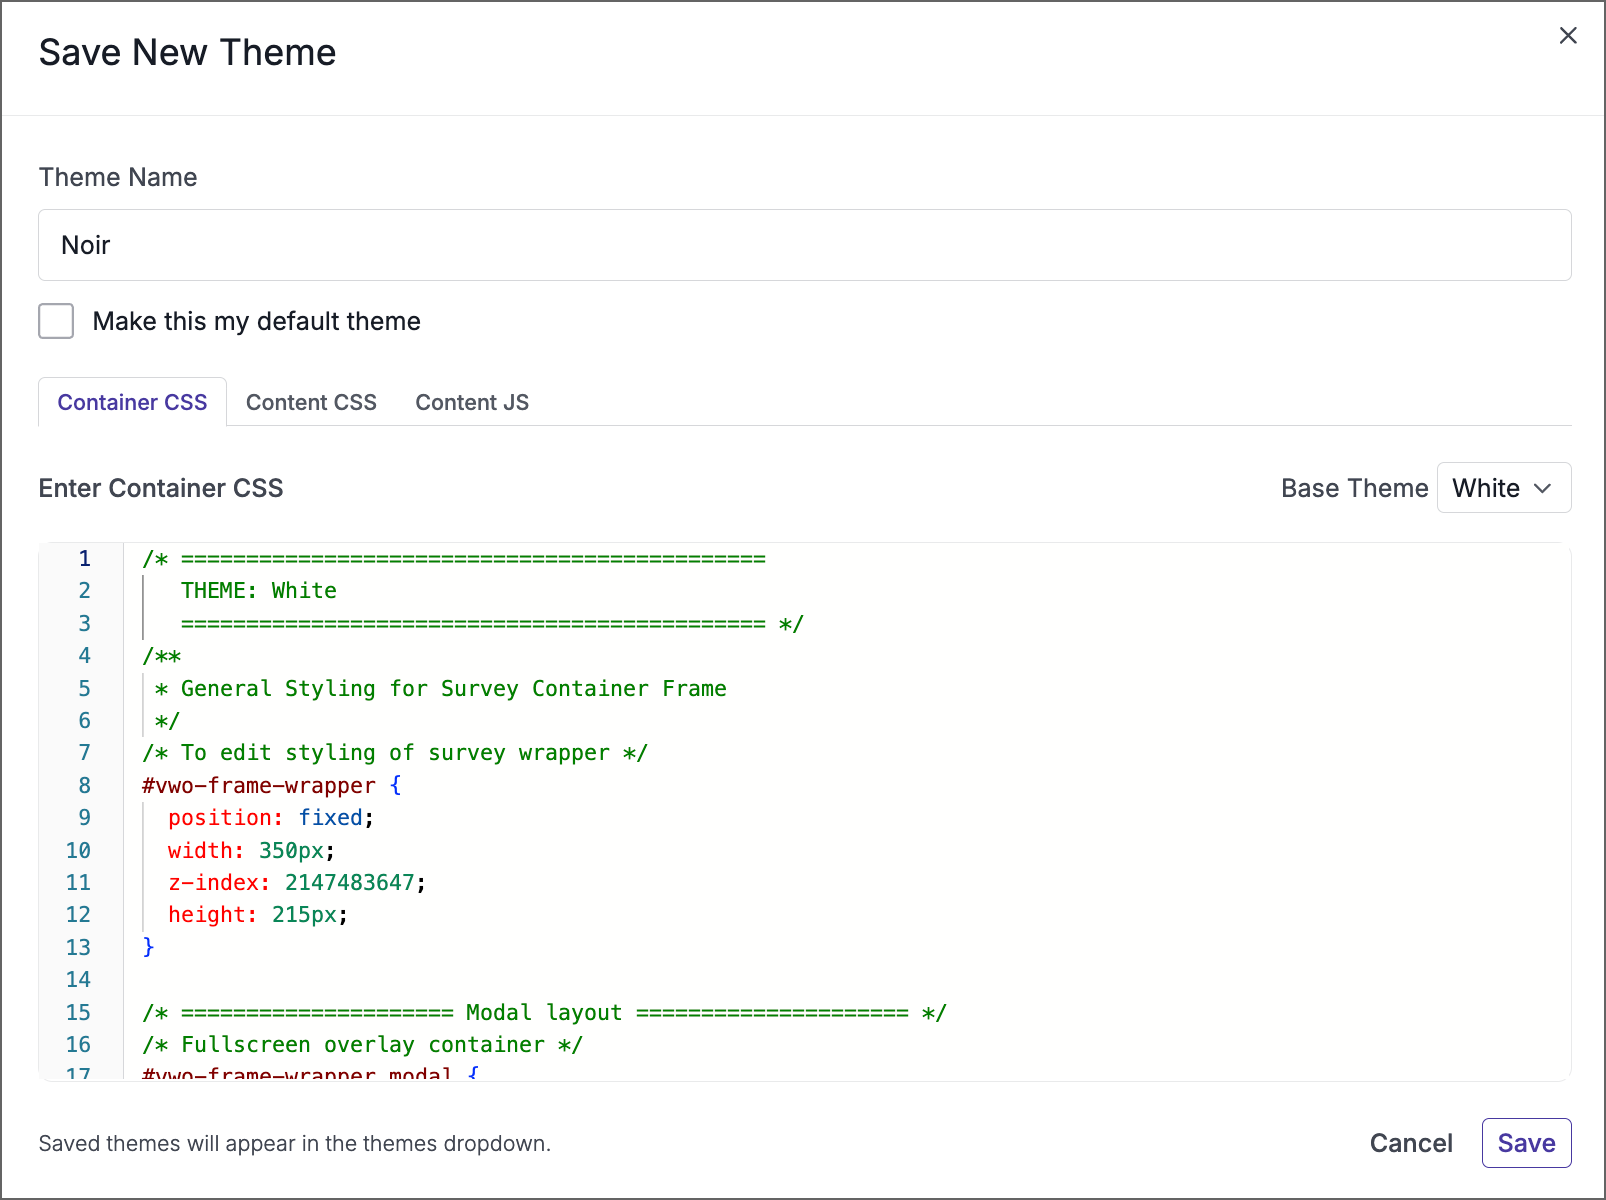
Task: Click the THEME: White comment header
Action: (x=260, y=590)
